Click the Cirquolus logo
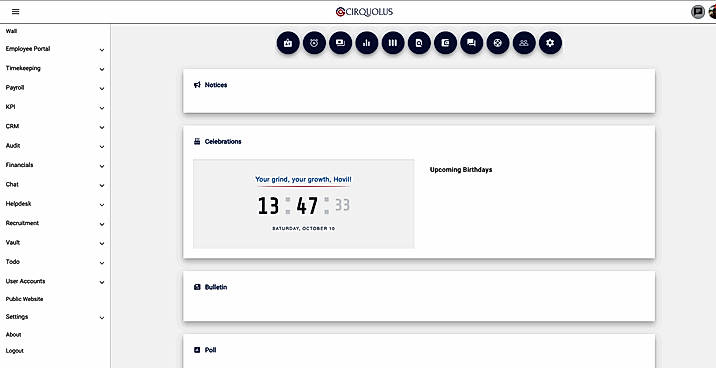The width and height of the screenshot is (716, 368). click(x=364, y=12)
